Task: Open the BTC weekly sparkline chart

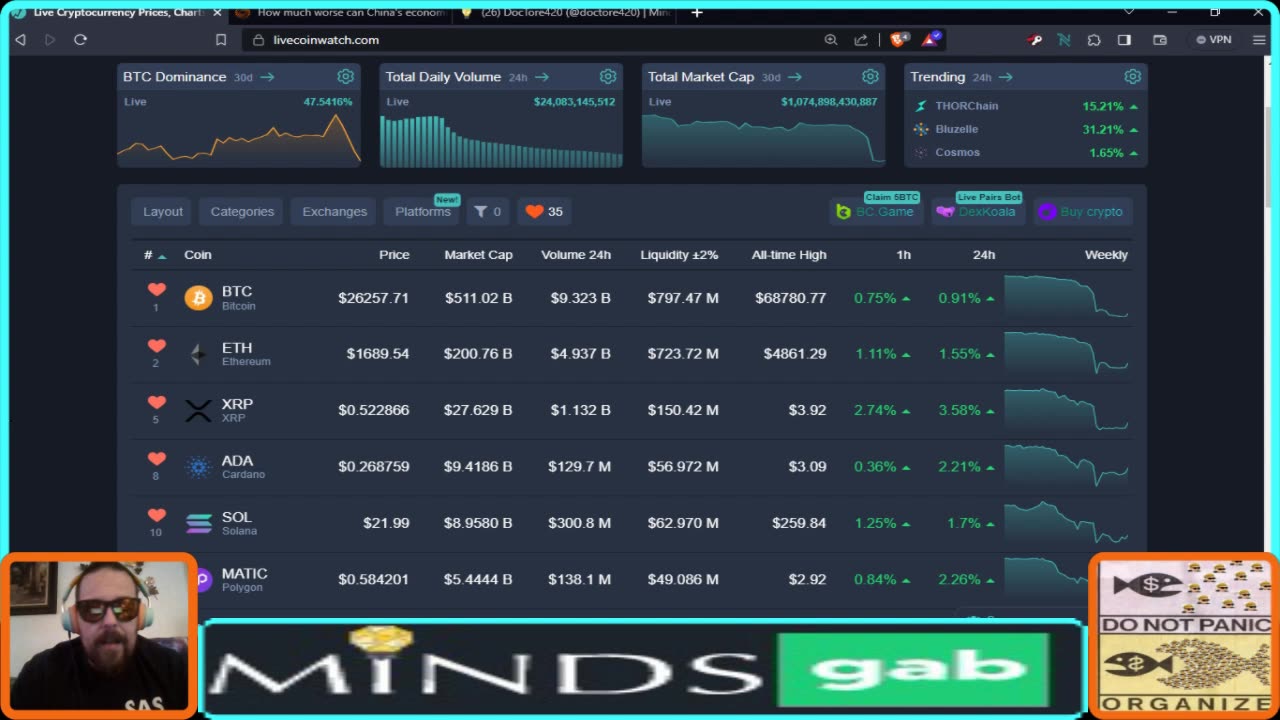Action: point(1066,297)
